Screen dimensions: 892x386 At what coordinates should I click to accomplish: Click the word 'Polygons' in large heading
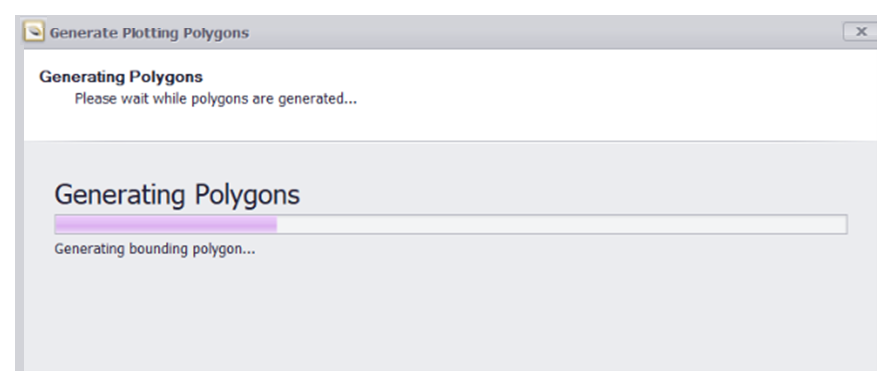click(x=247, y=196)
